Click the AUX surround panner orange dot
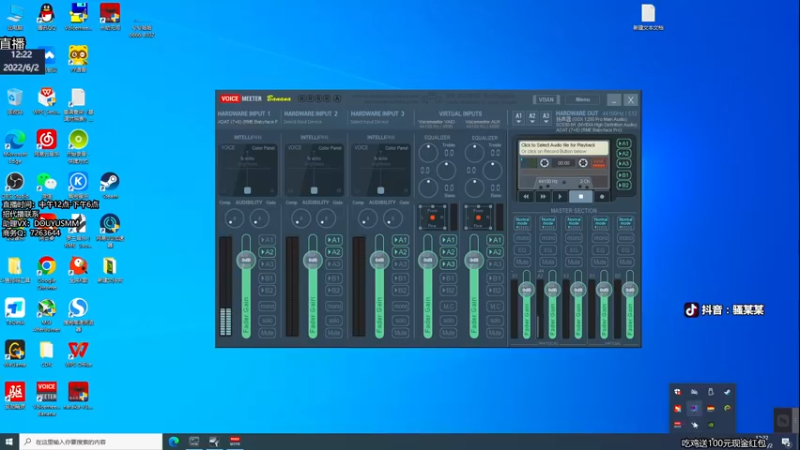Image resolution: width=800 pixels, height=450 pixels. pyautogui.click(x=478, y=218)
